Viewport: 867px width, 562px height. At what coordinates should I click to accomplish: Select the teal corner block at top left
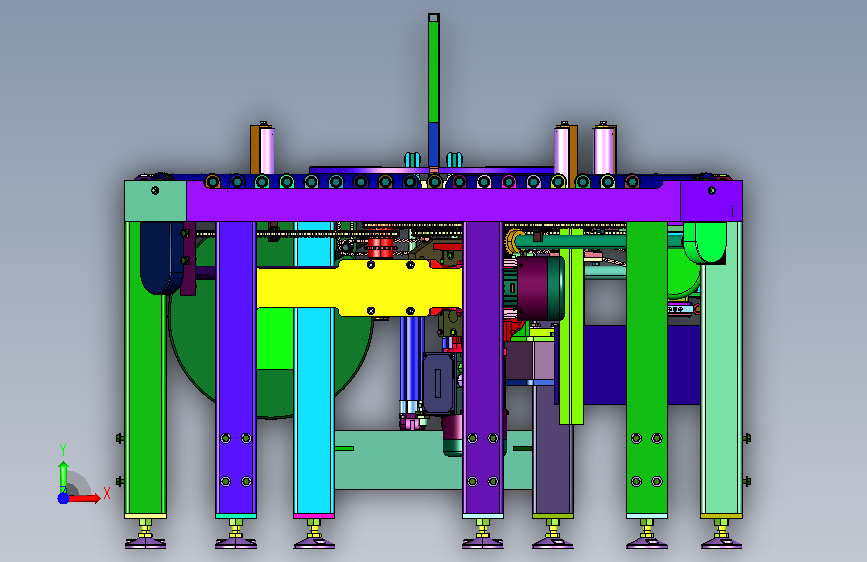click(155, 201)
